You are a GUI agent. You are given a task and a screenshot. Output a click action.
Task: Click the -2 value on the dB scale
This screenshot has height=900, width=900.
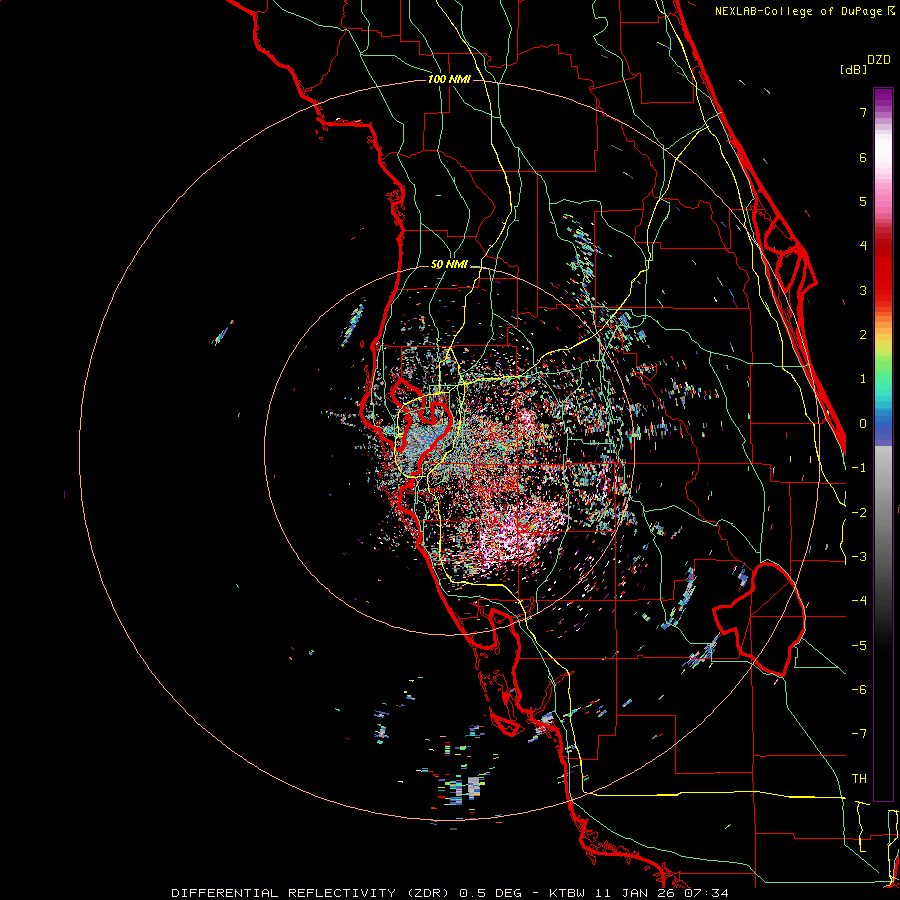pyautogui.click(x=859, y=513)
